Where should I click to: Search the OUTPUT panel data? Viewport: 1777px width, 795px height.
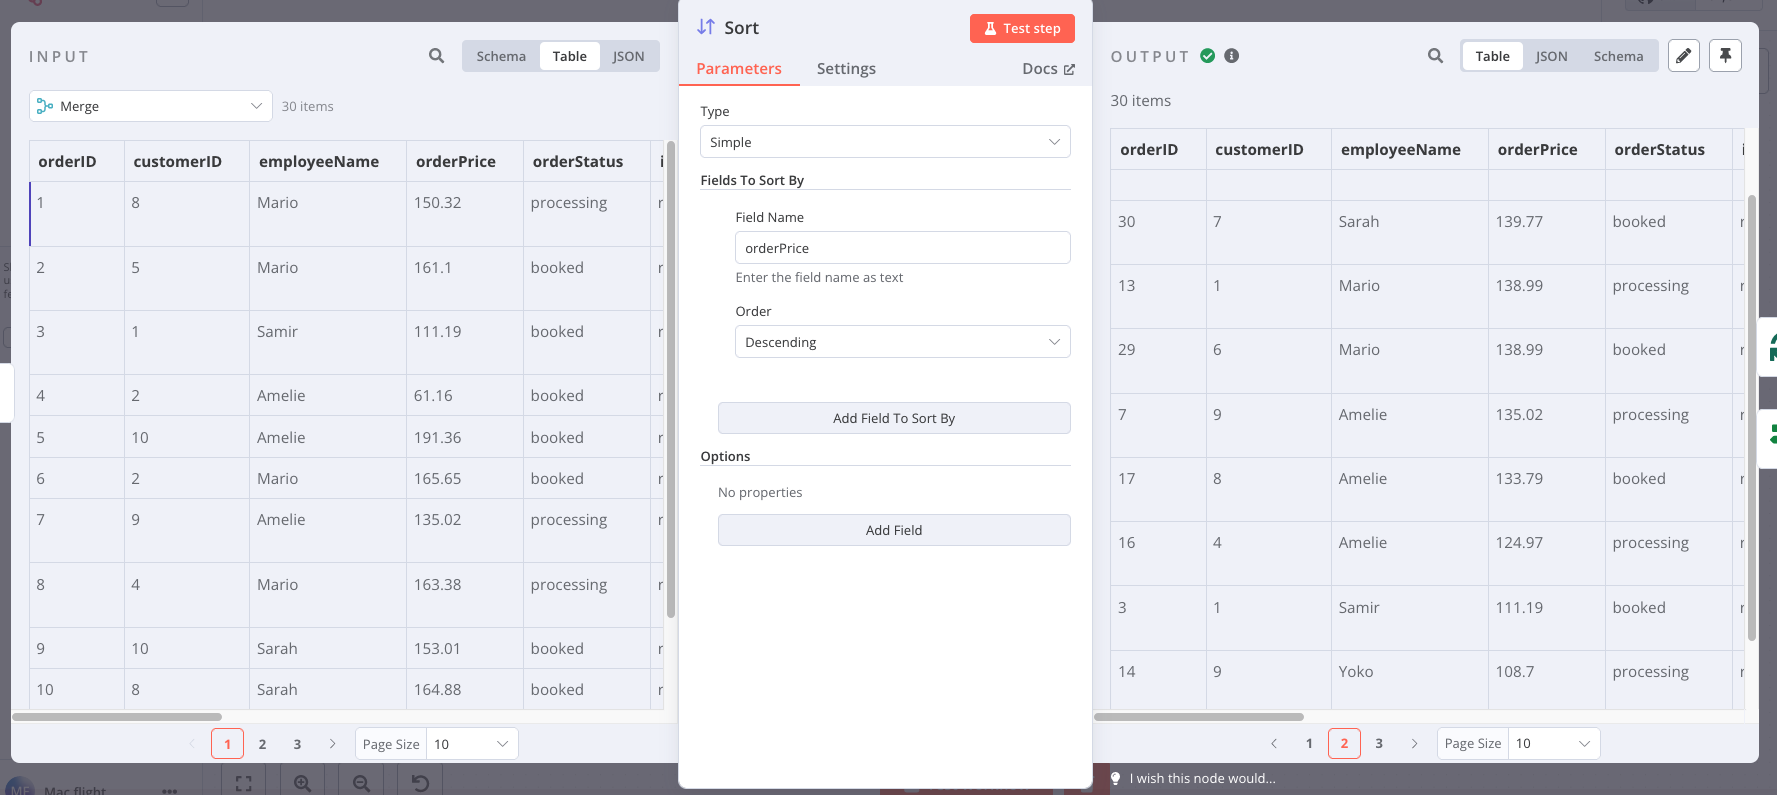point(1435,56)
